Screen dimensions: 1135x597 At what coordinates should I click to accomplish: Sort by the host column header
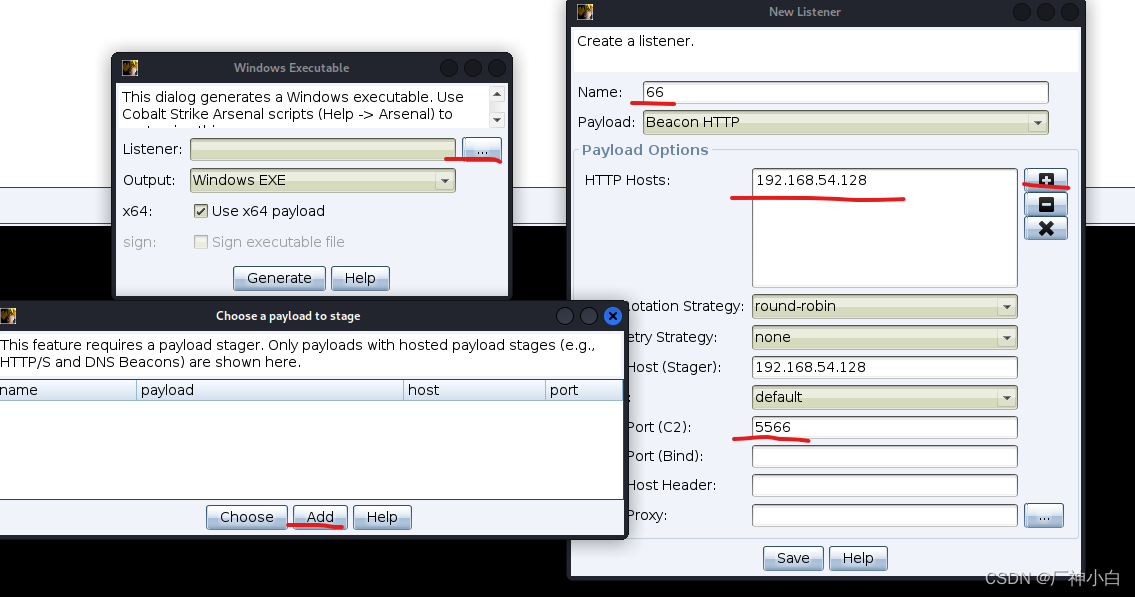coord(474,391)
